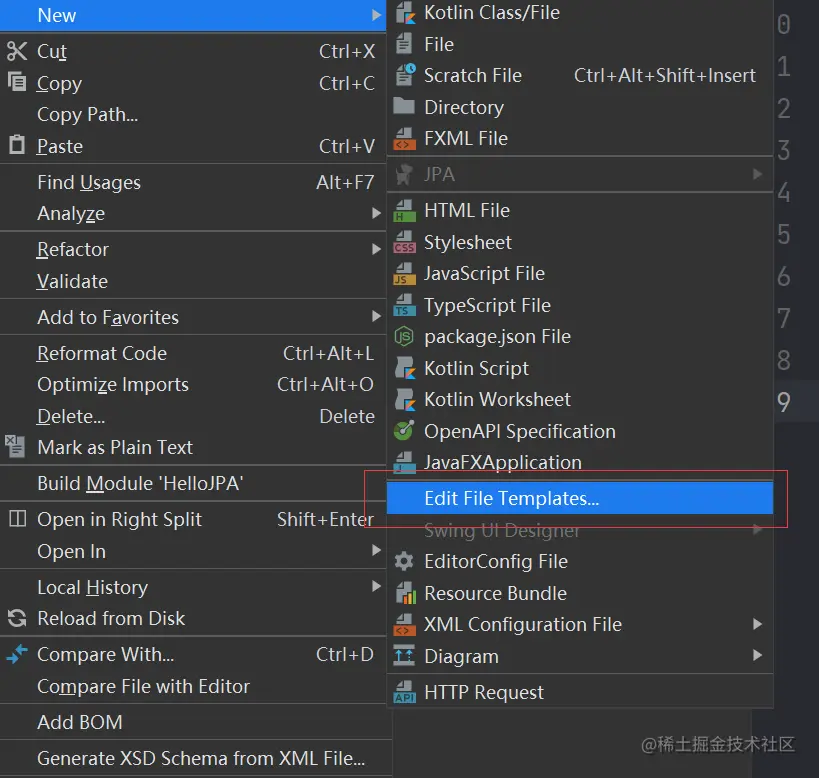819x778 pixels.
Task: Click Compare With… option
Action: (x=105, y=655)
